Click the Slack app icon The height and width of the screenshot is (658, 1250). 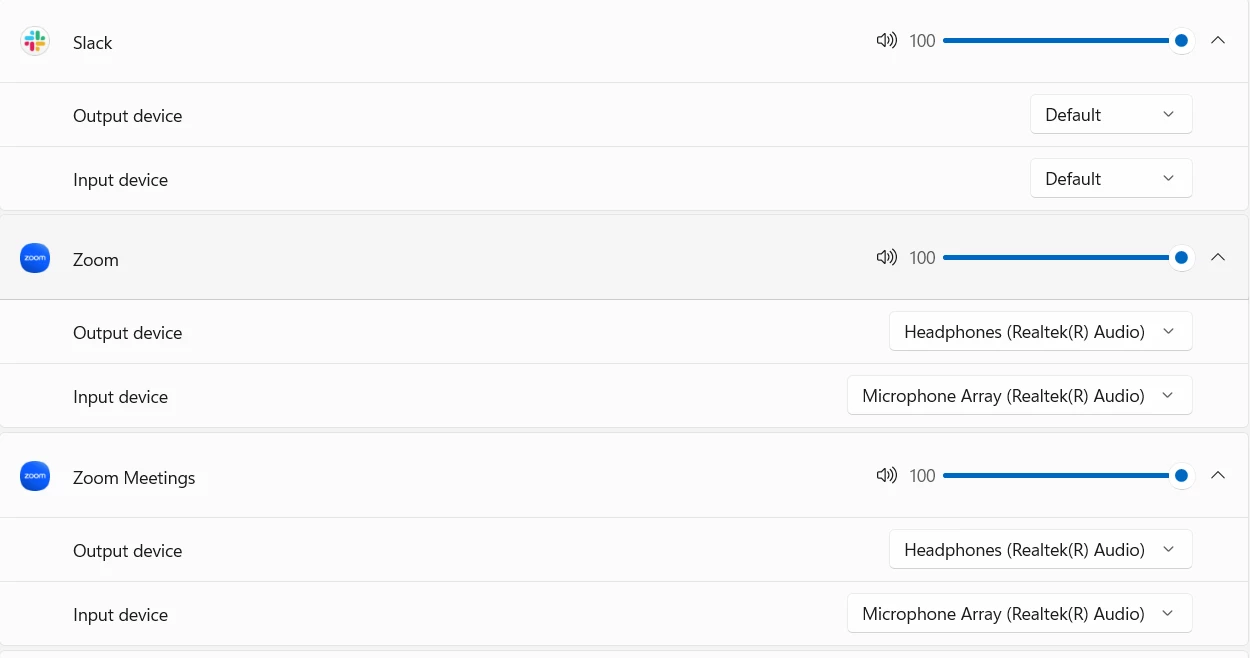(x=35, y=42)
